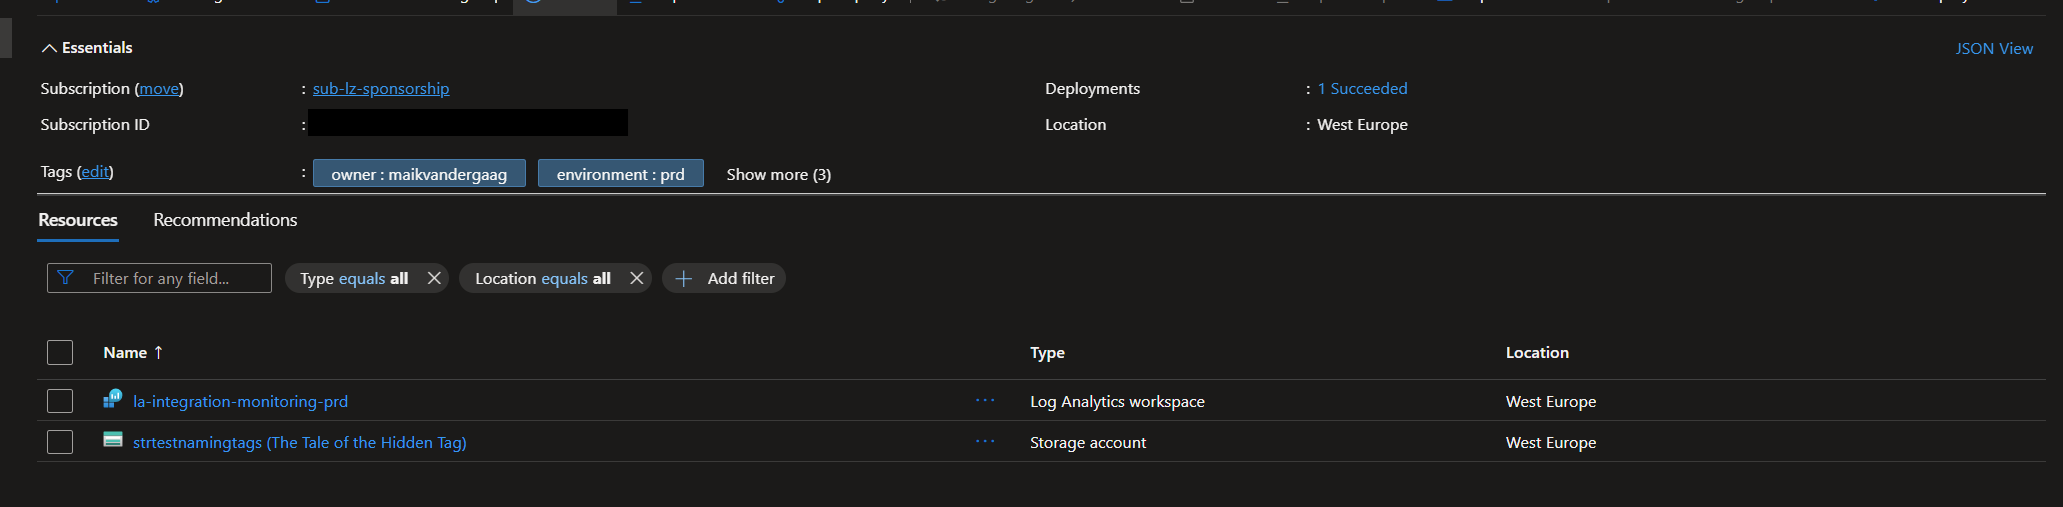Viewport: 2063px width, 507px height.
Task: Click the owner : maikvandergaag tag
Action: [419, 174]
